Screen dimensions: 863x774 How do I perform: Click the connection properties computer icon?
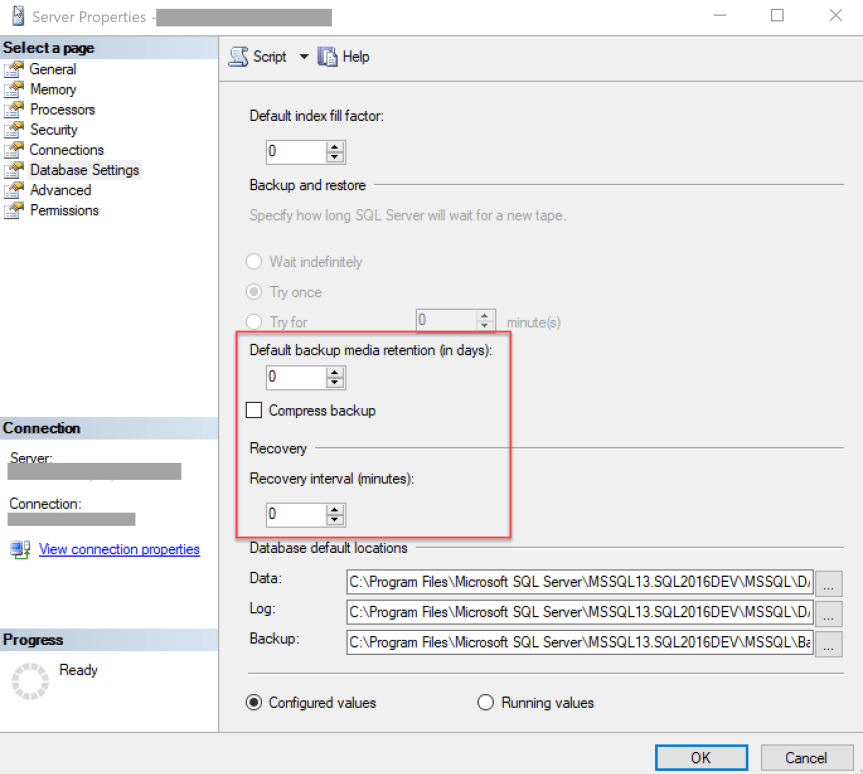[21, 549]
